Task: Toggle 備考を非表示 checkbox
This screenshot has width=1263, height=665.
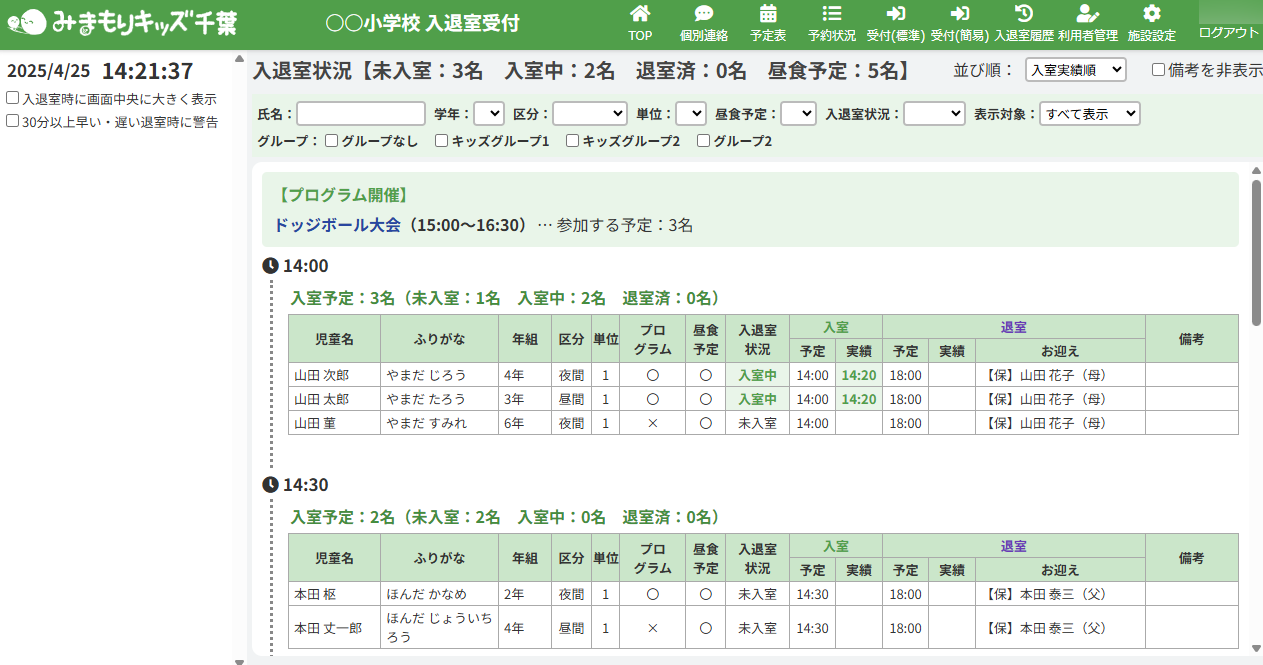Action: pyautogui.click(x=1159, y=70)
